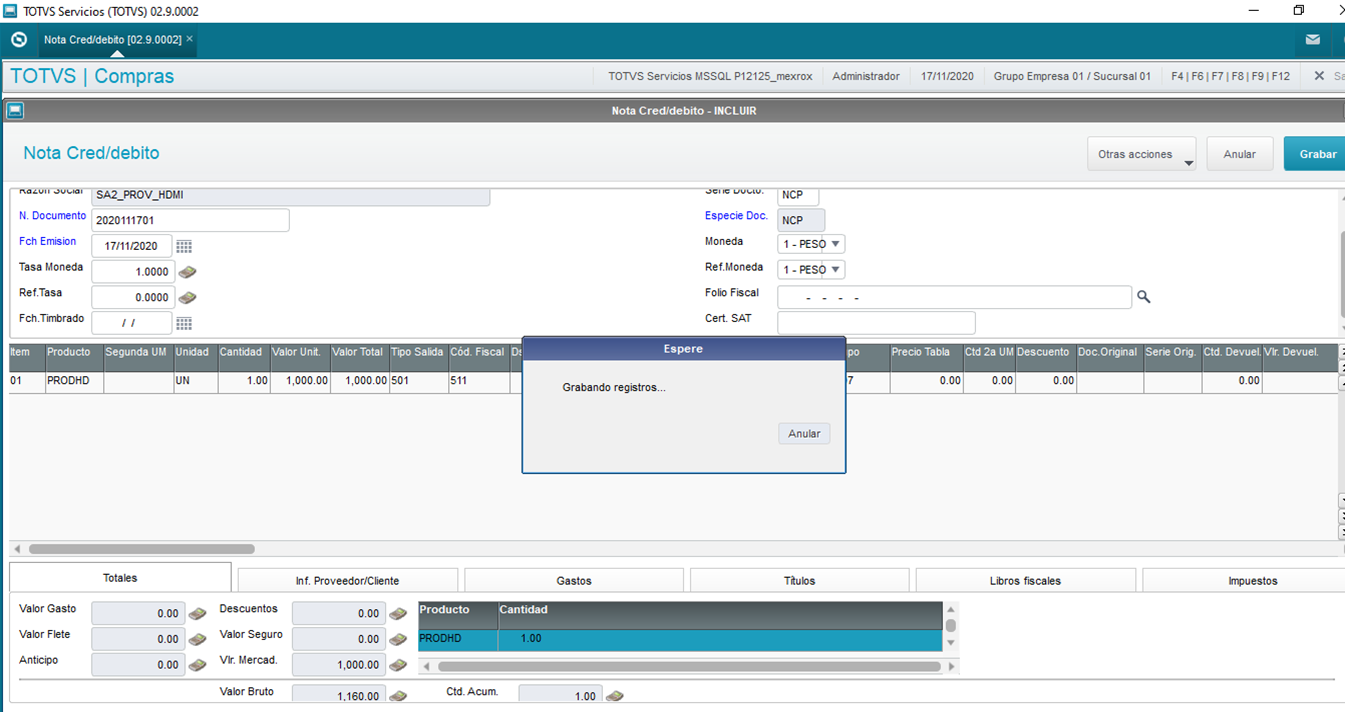Click the 17/11/2020 date in header bar
This screenshot has height=712, width=1345.
coord(947,76)
